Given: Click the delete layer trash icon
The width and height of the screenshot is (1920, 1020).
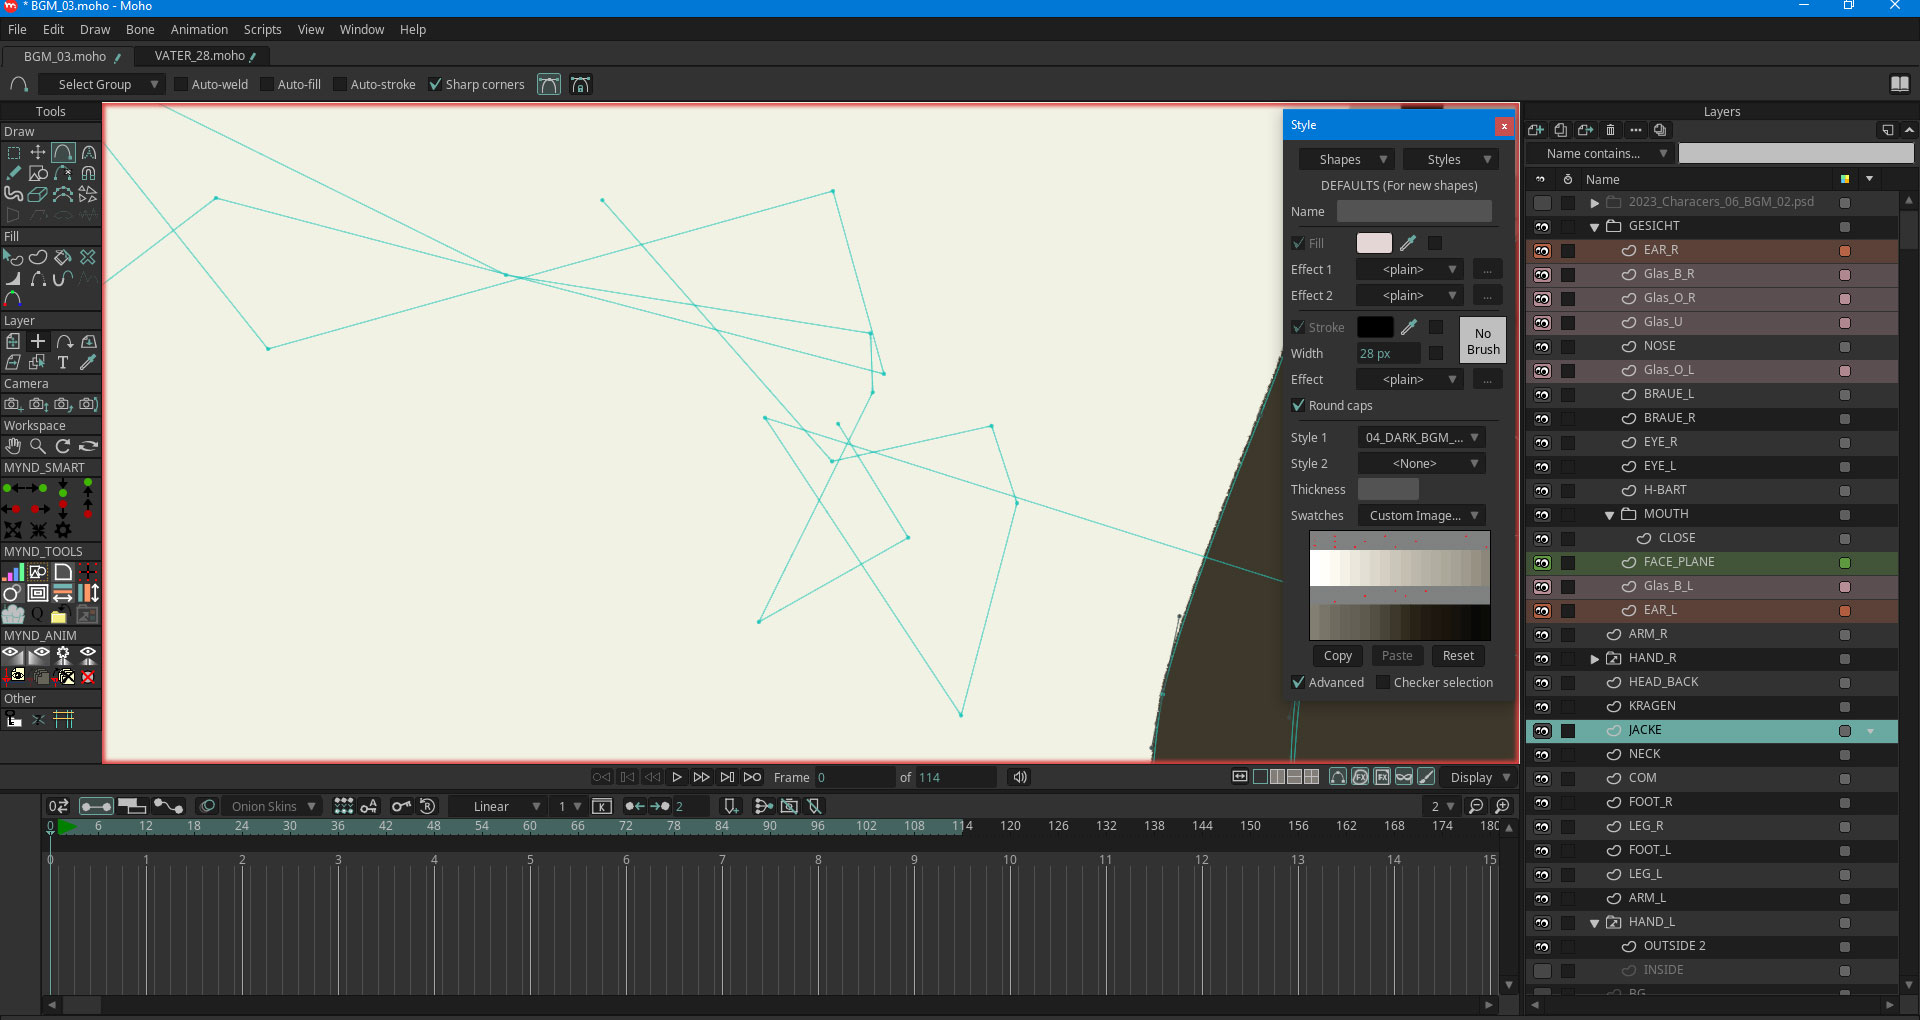Looking at the screenshot, I should (x=1610, y=130).
